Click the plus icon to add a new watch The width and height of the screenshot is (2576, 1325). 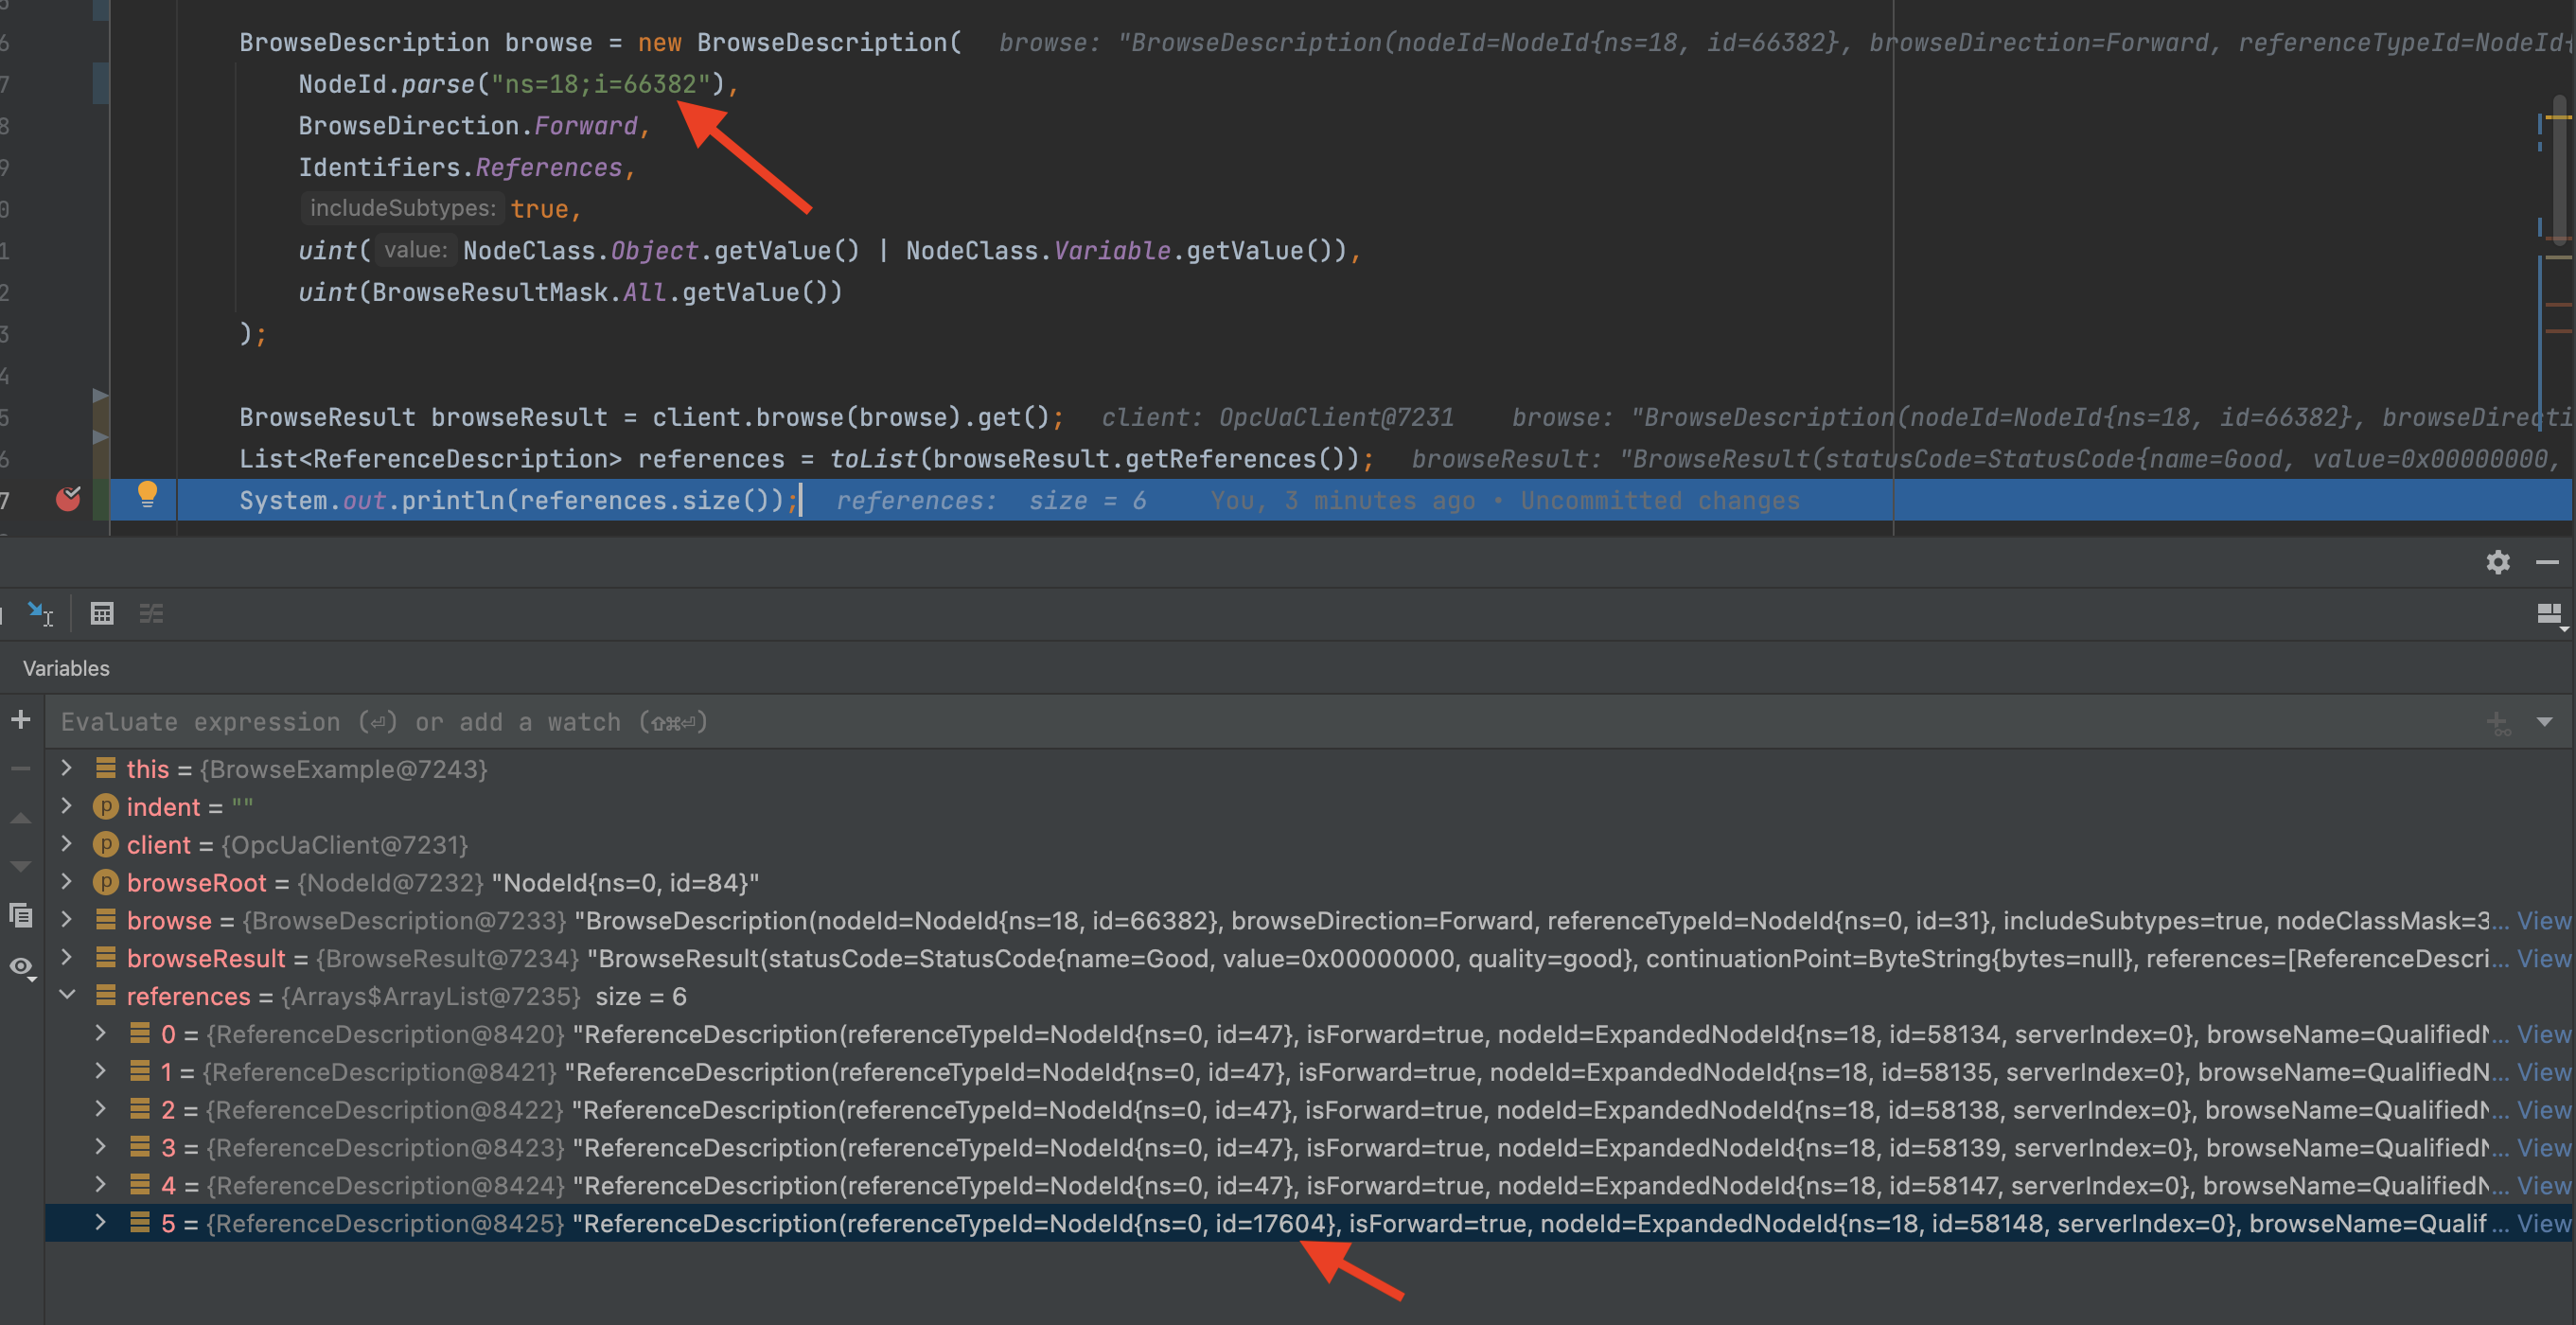point(20,720)
